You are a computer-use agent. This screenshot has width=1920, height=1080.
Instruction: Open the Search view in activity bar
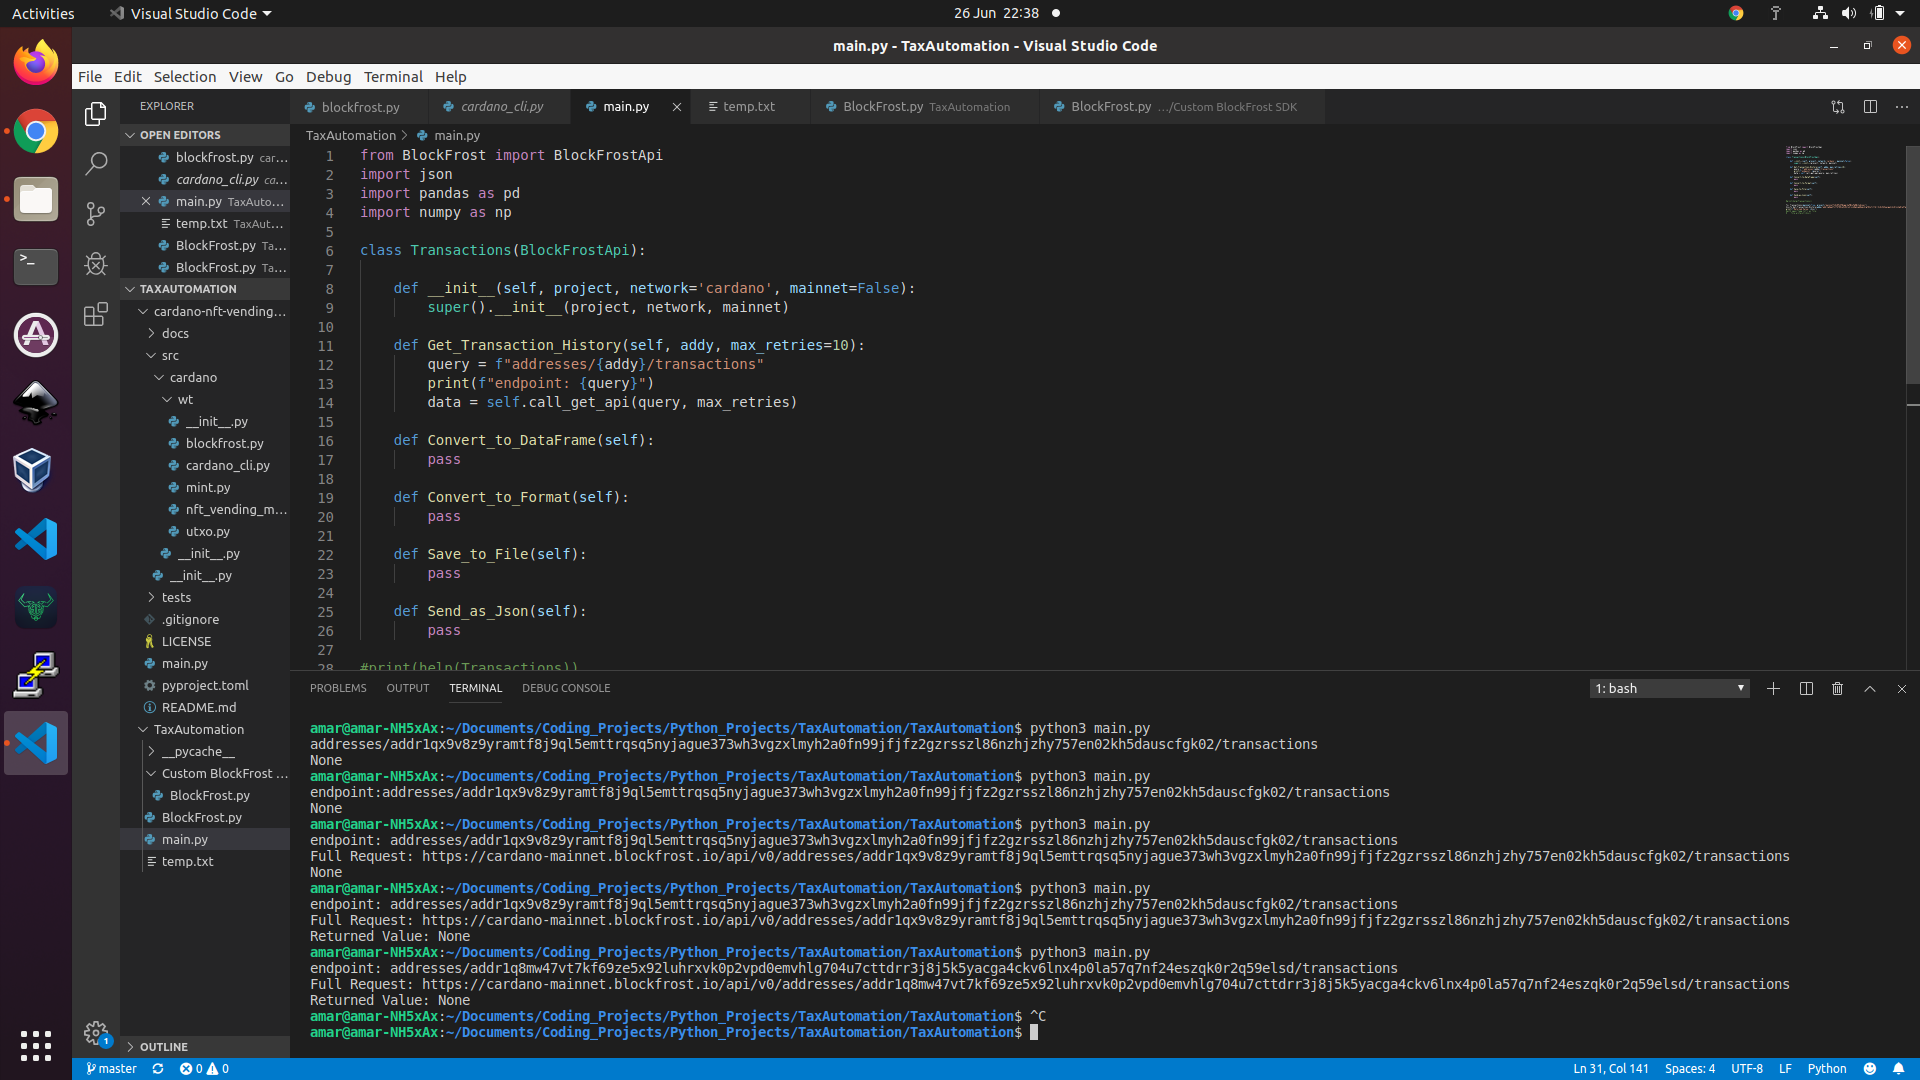[96, 164]
